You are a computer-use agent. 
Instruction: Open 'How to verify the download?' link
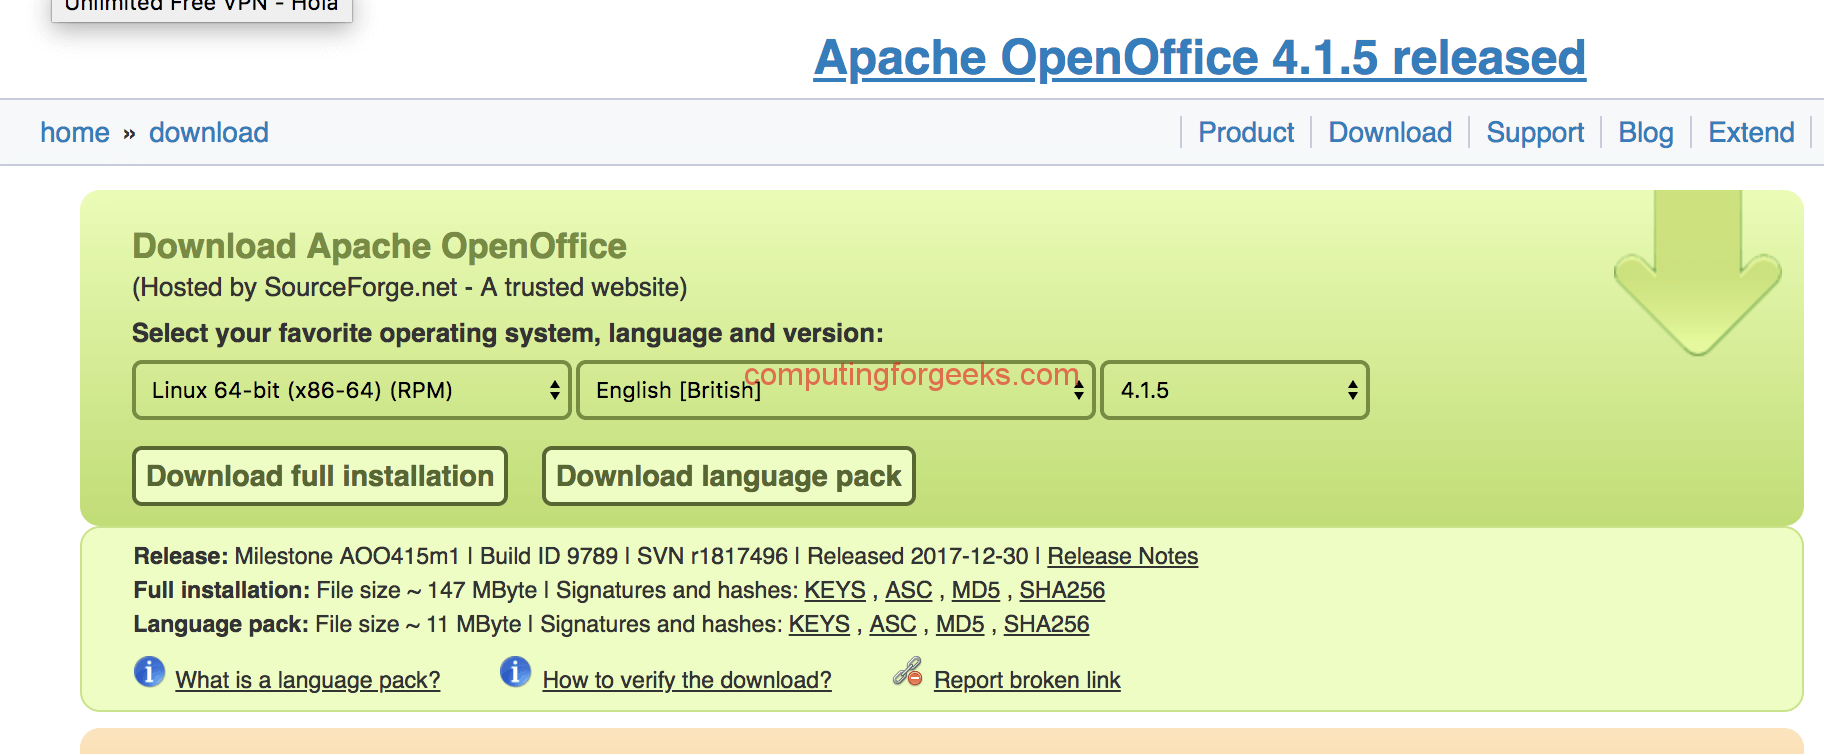coord(687,680)
